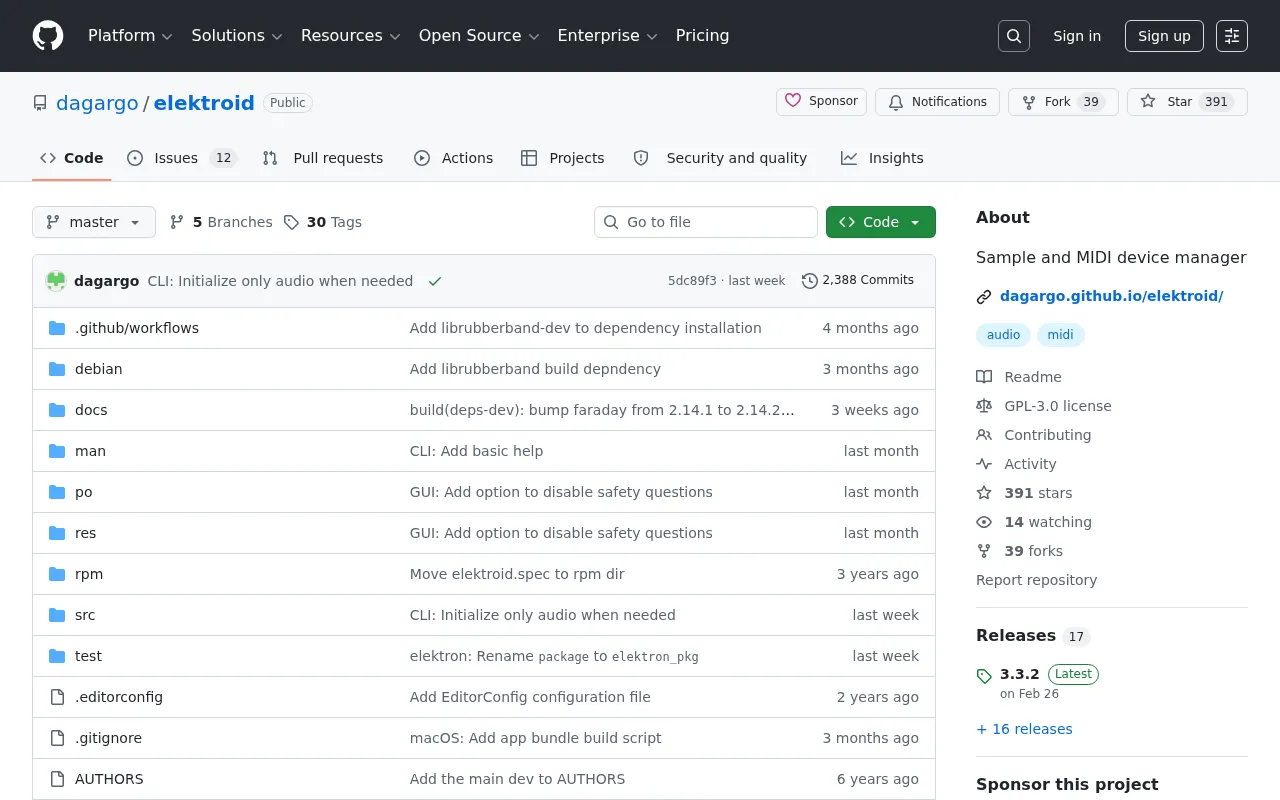This screenshot has height=800, width=1280.
Task: Switch to the Projects tab
Action: click(563, 158)
